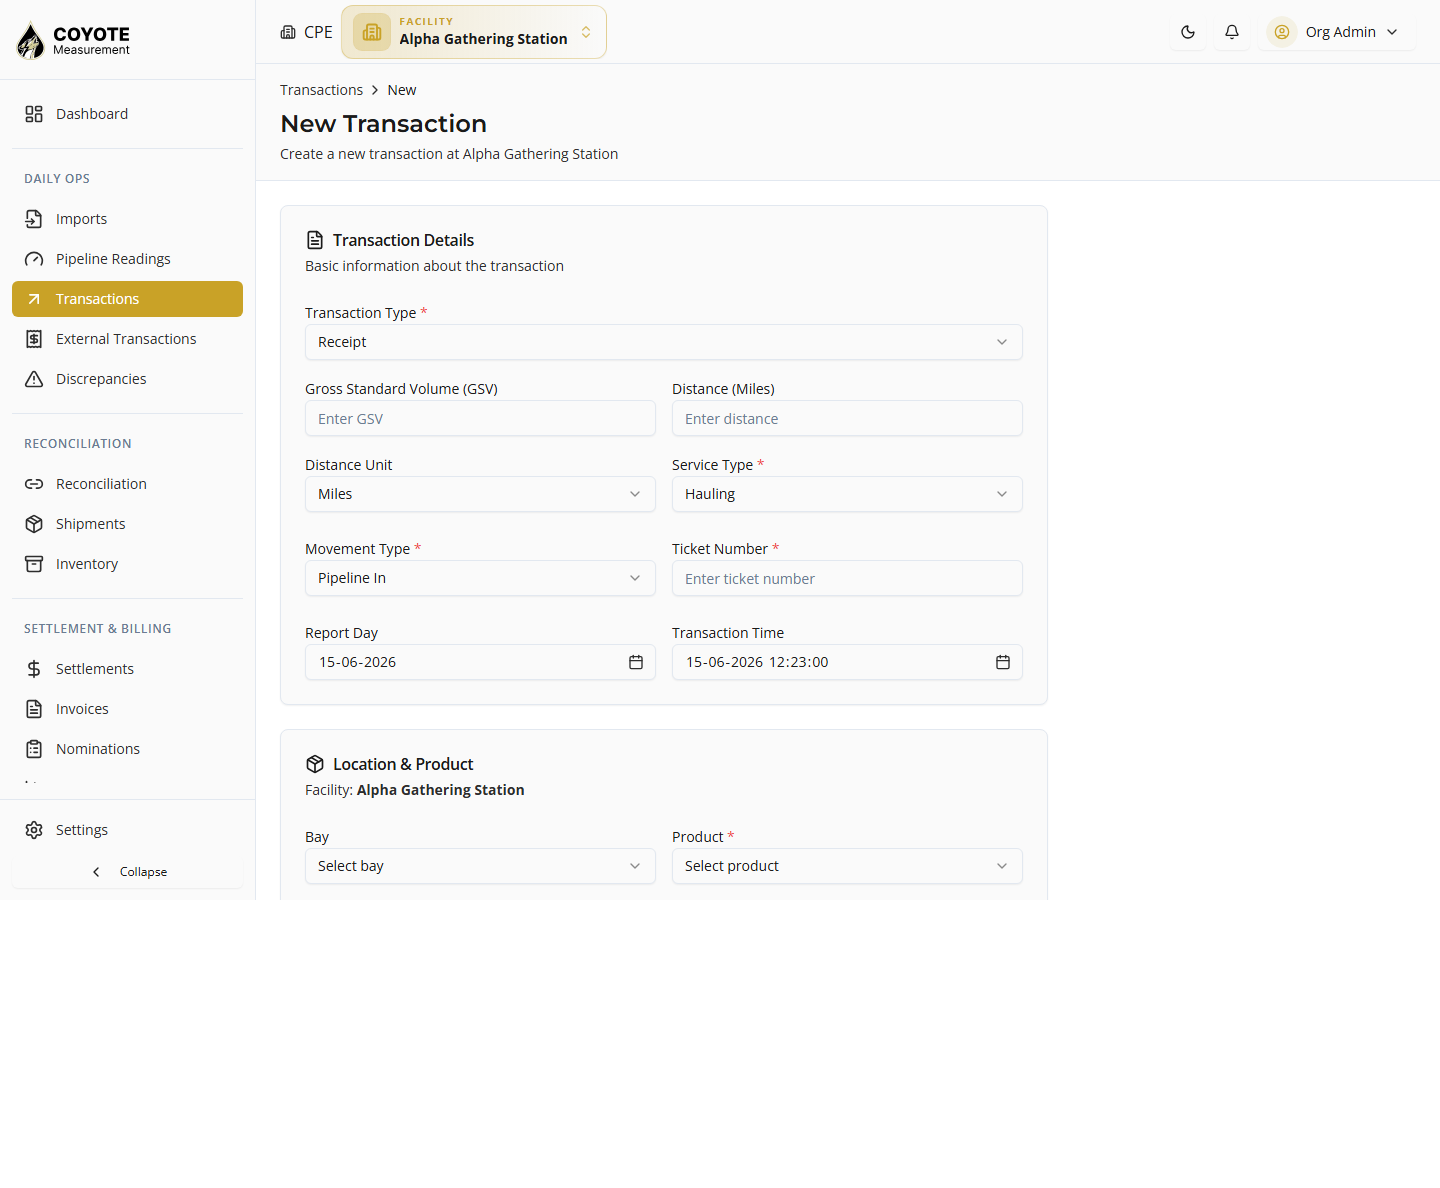Click the Collapse chevron arrow
The height and width of the screenshot is (1188, 1440).
[96, 872]
